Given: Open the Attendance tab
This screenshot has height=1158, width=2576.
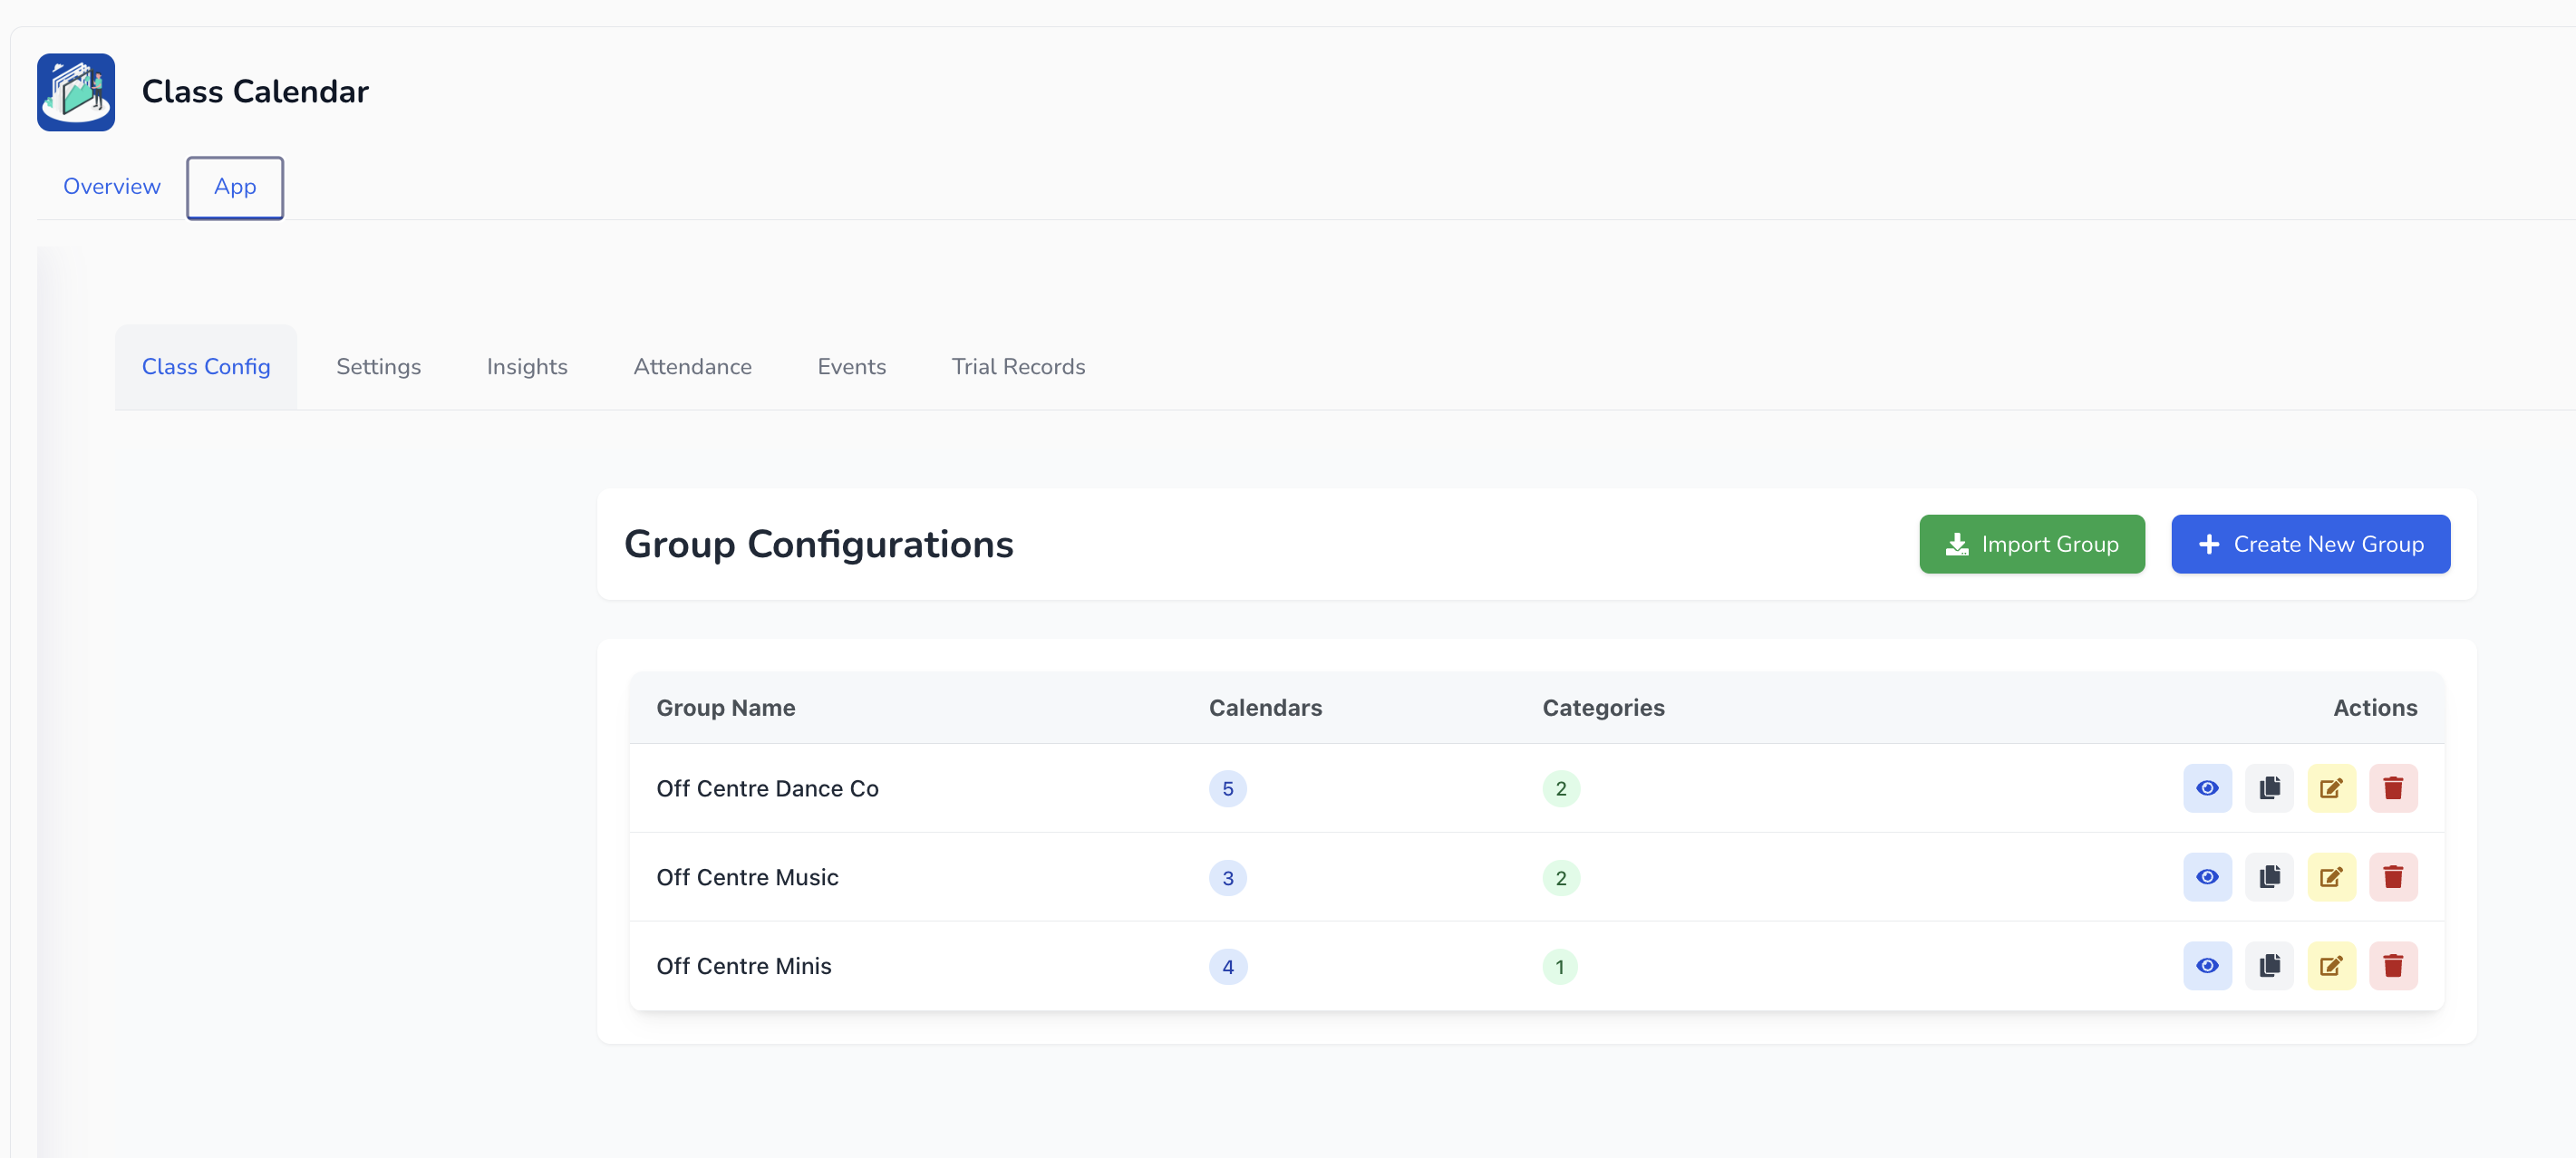Looking at the screenshot, I should tap(692, 367).
